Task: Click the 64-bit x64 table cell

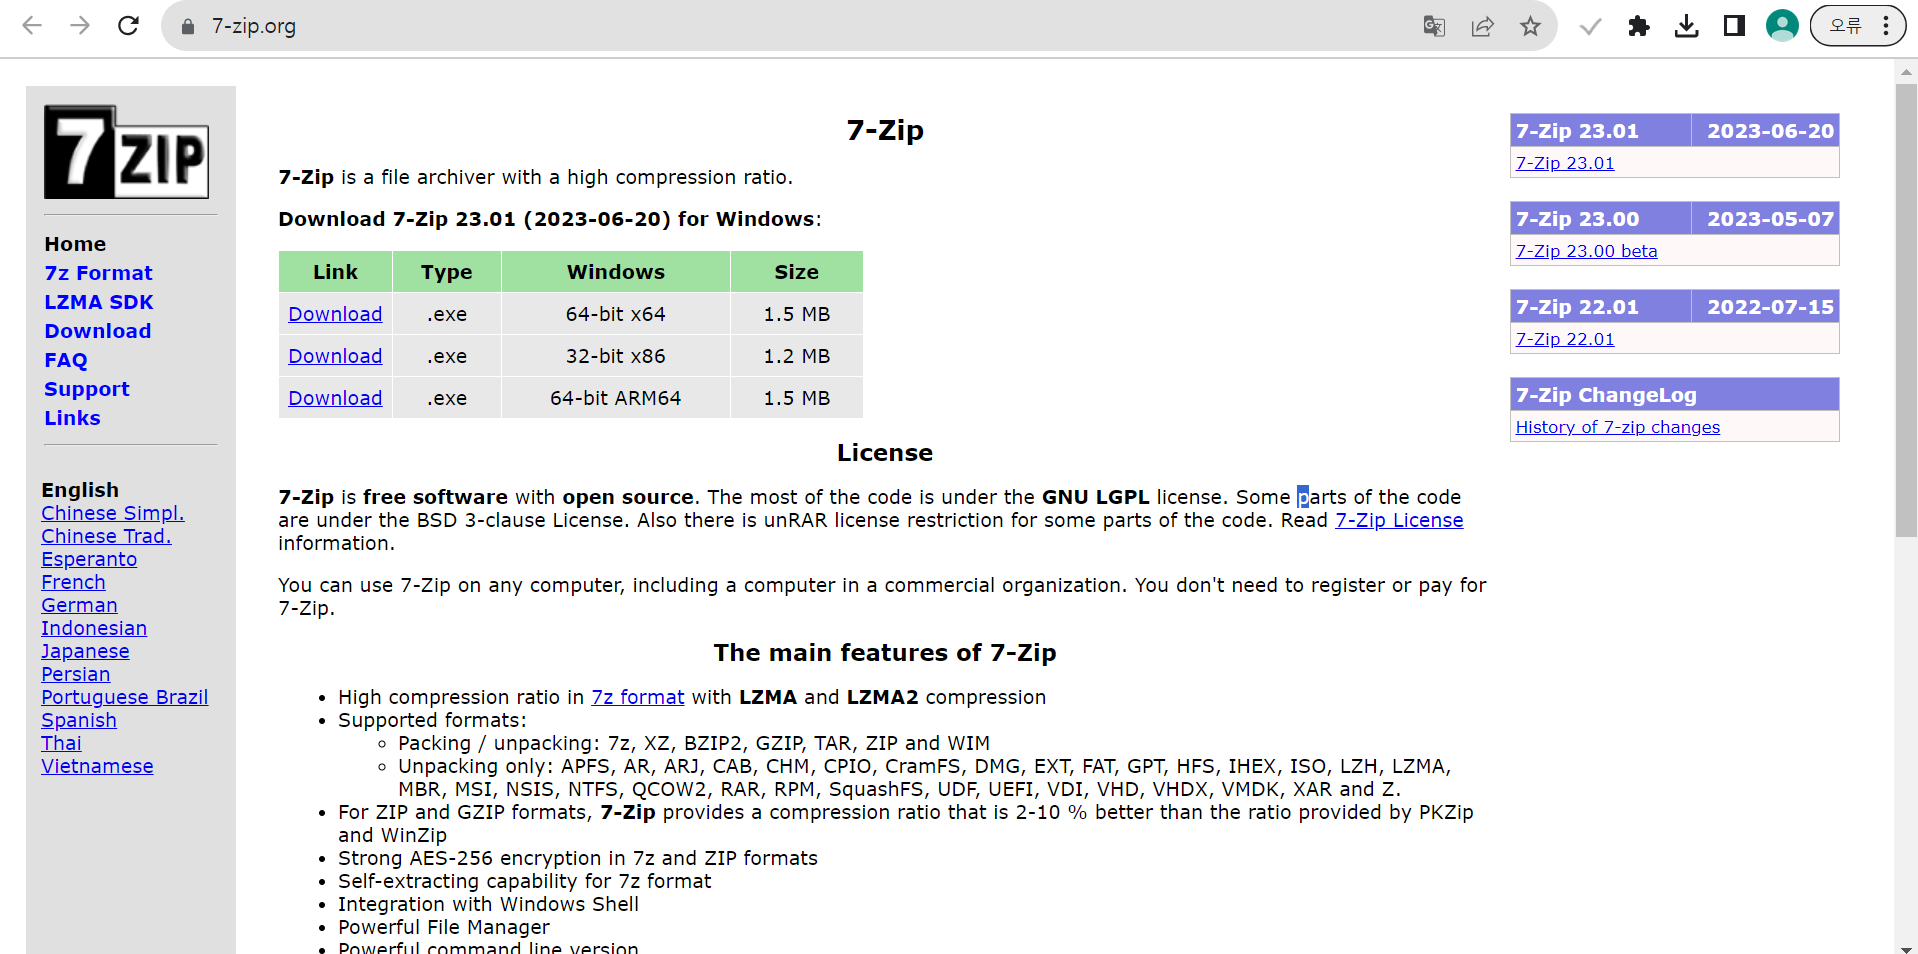Action: (x=616, y=314)
